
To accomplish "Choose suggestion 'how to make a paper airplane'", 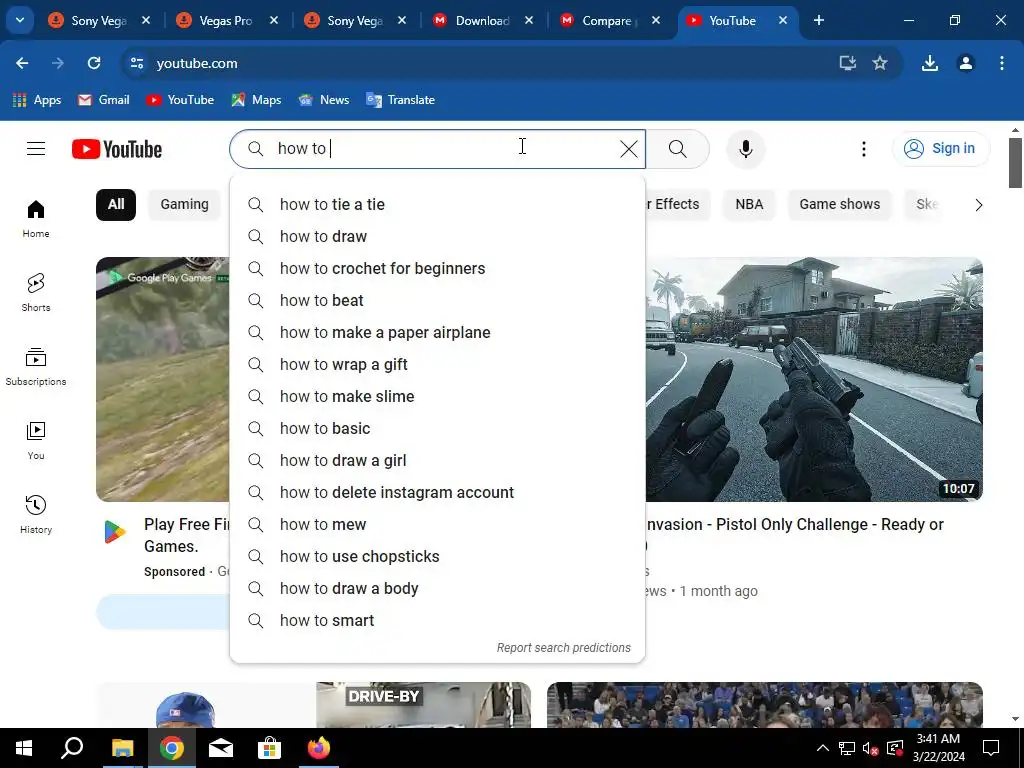I will pyautogui.click(x=438, y=332).
